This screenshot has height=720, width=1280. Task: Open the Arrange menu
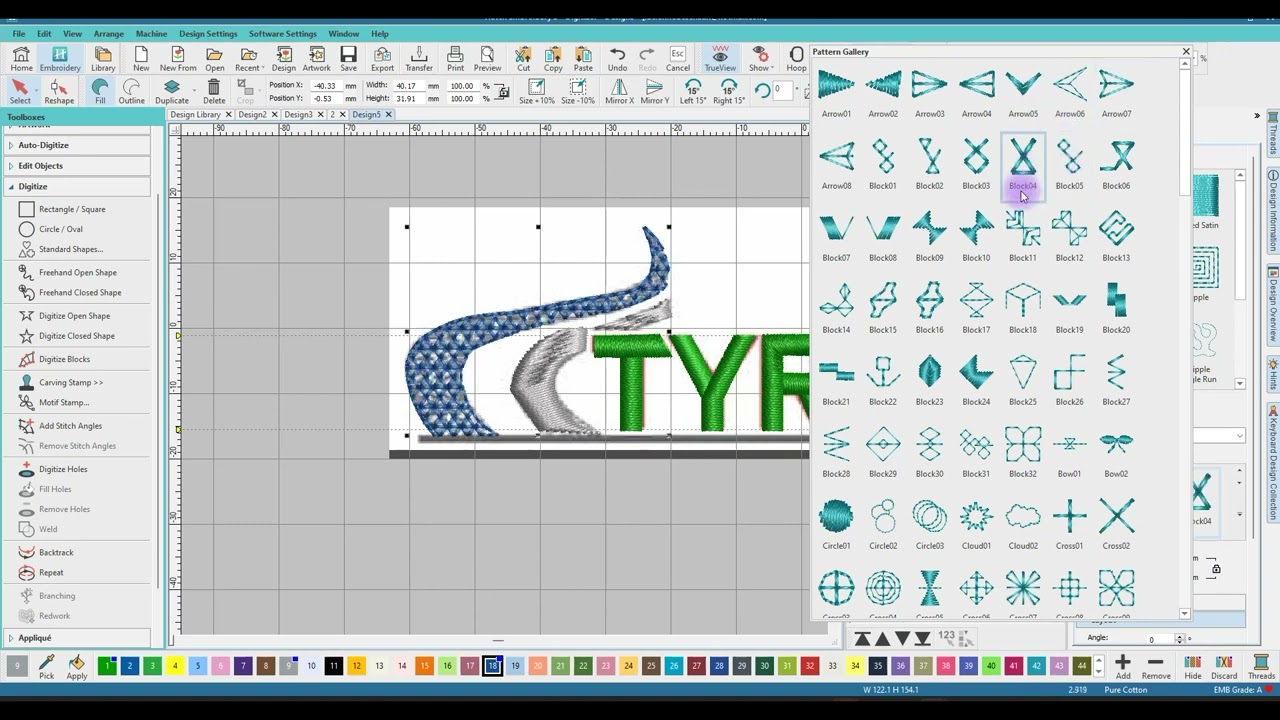pos(108,34)
